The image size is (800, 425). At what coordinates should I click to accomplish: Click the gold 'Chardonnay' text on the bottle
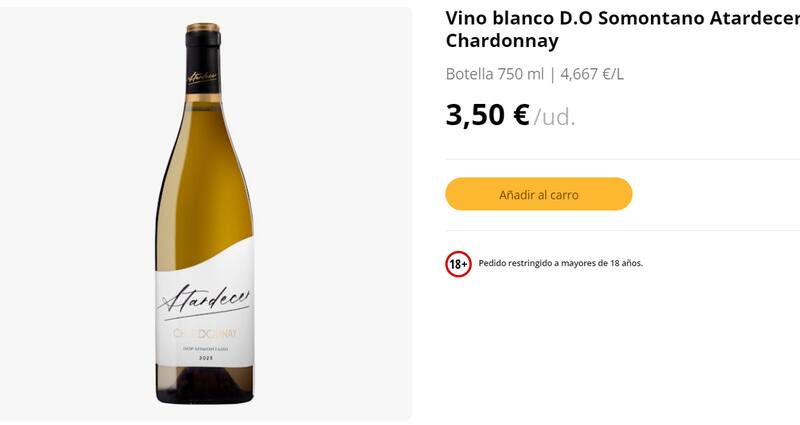[205, 332]
